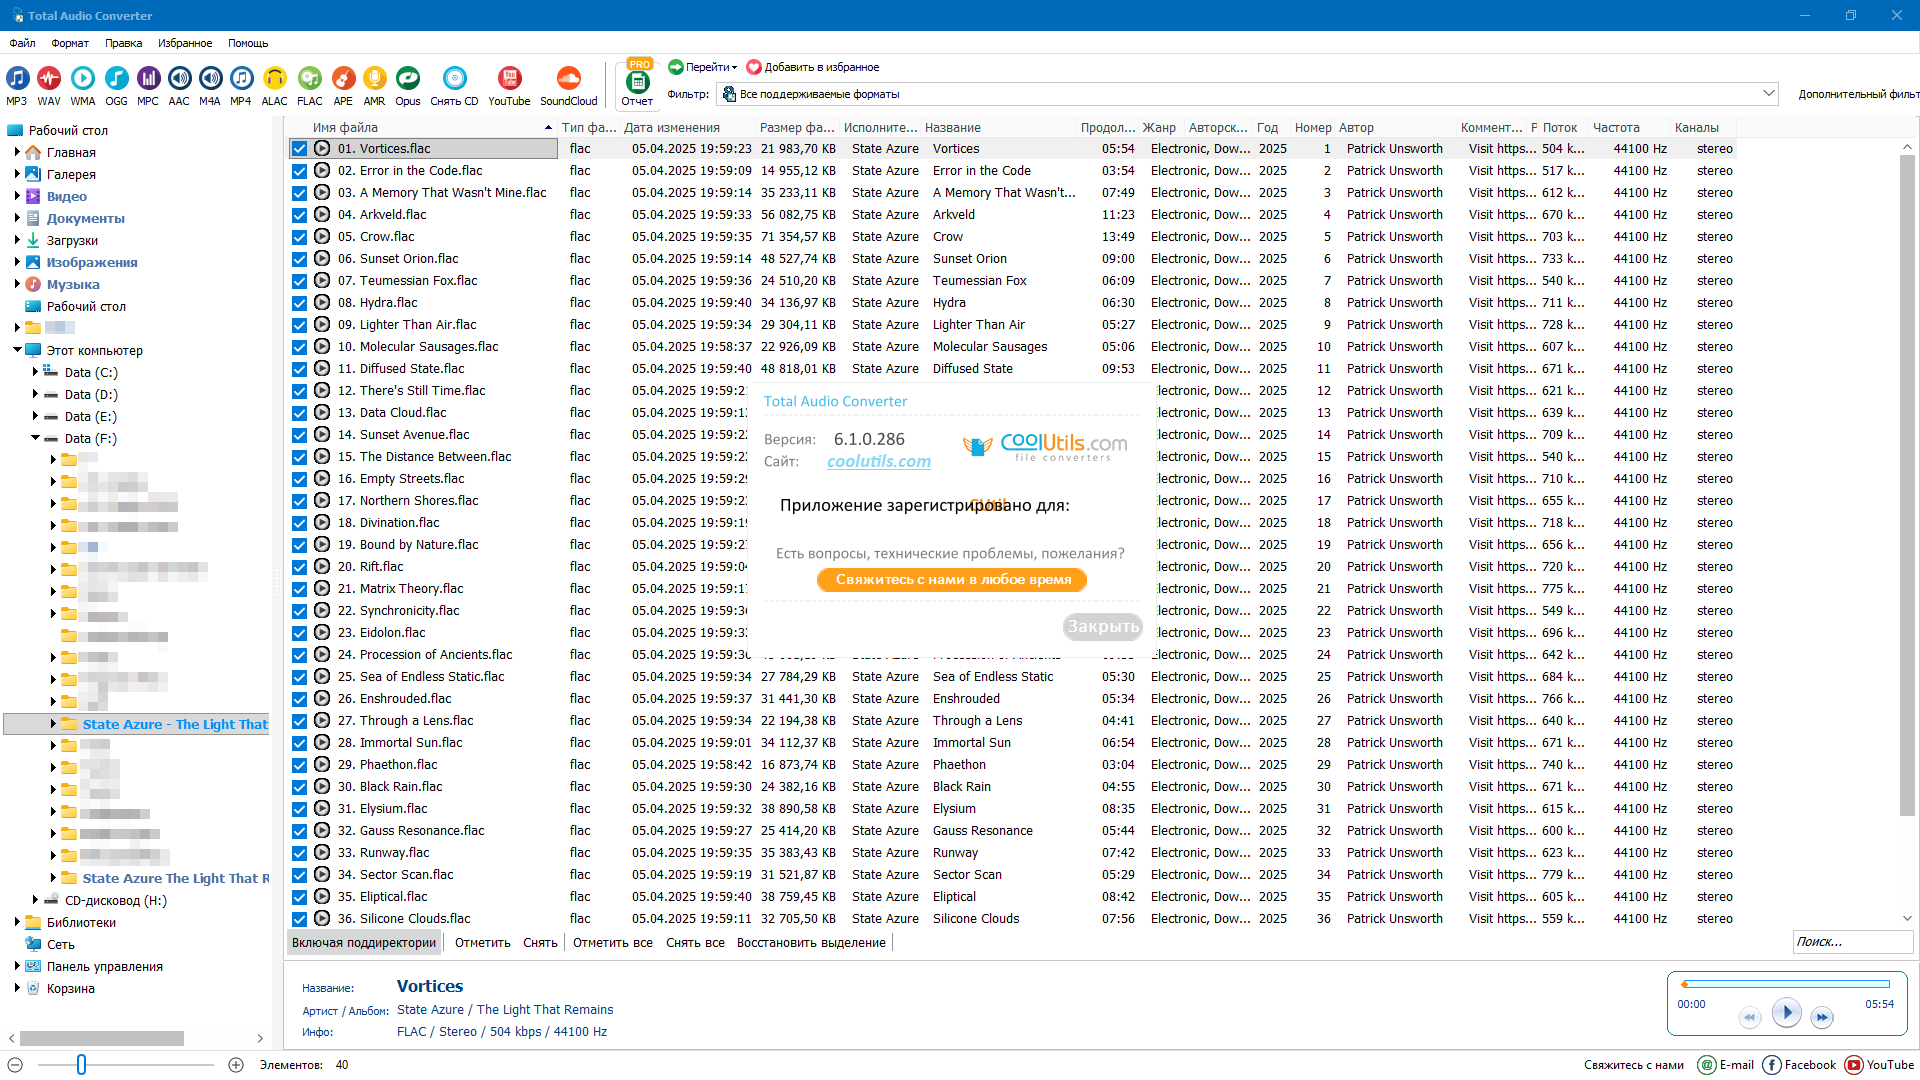1920x1080 pixels.
Task: Click the Закрыть button in dialog
Action: [x=1102, y=627]
